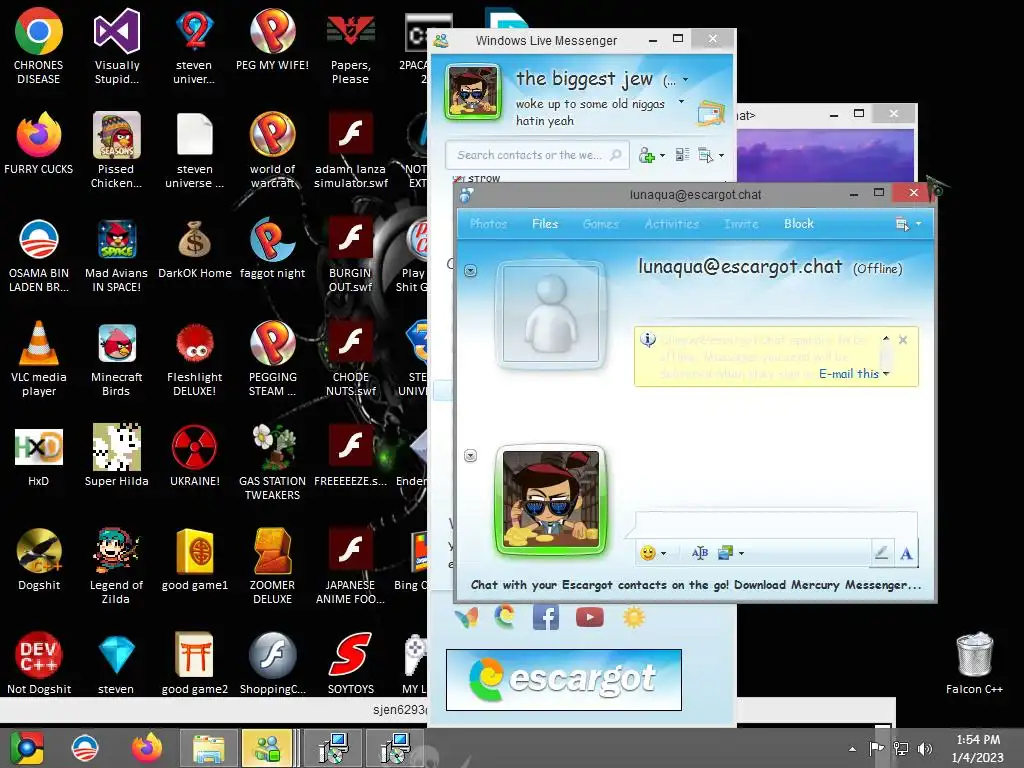Open the Photos tab in chat window
Screen dimensions: 1024x768
tap(488, 224)
